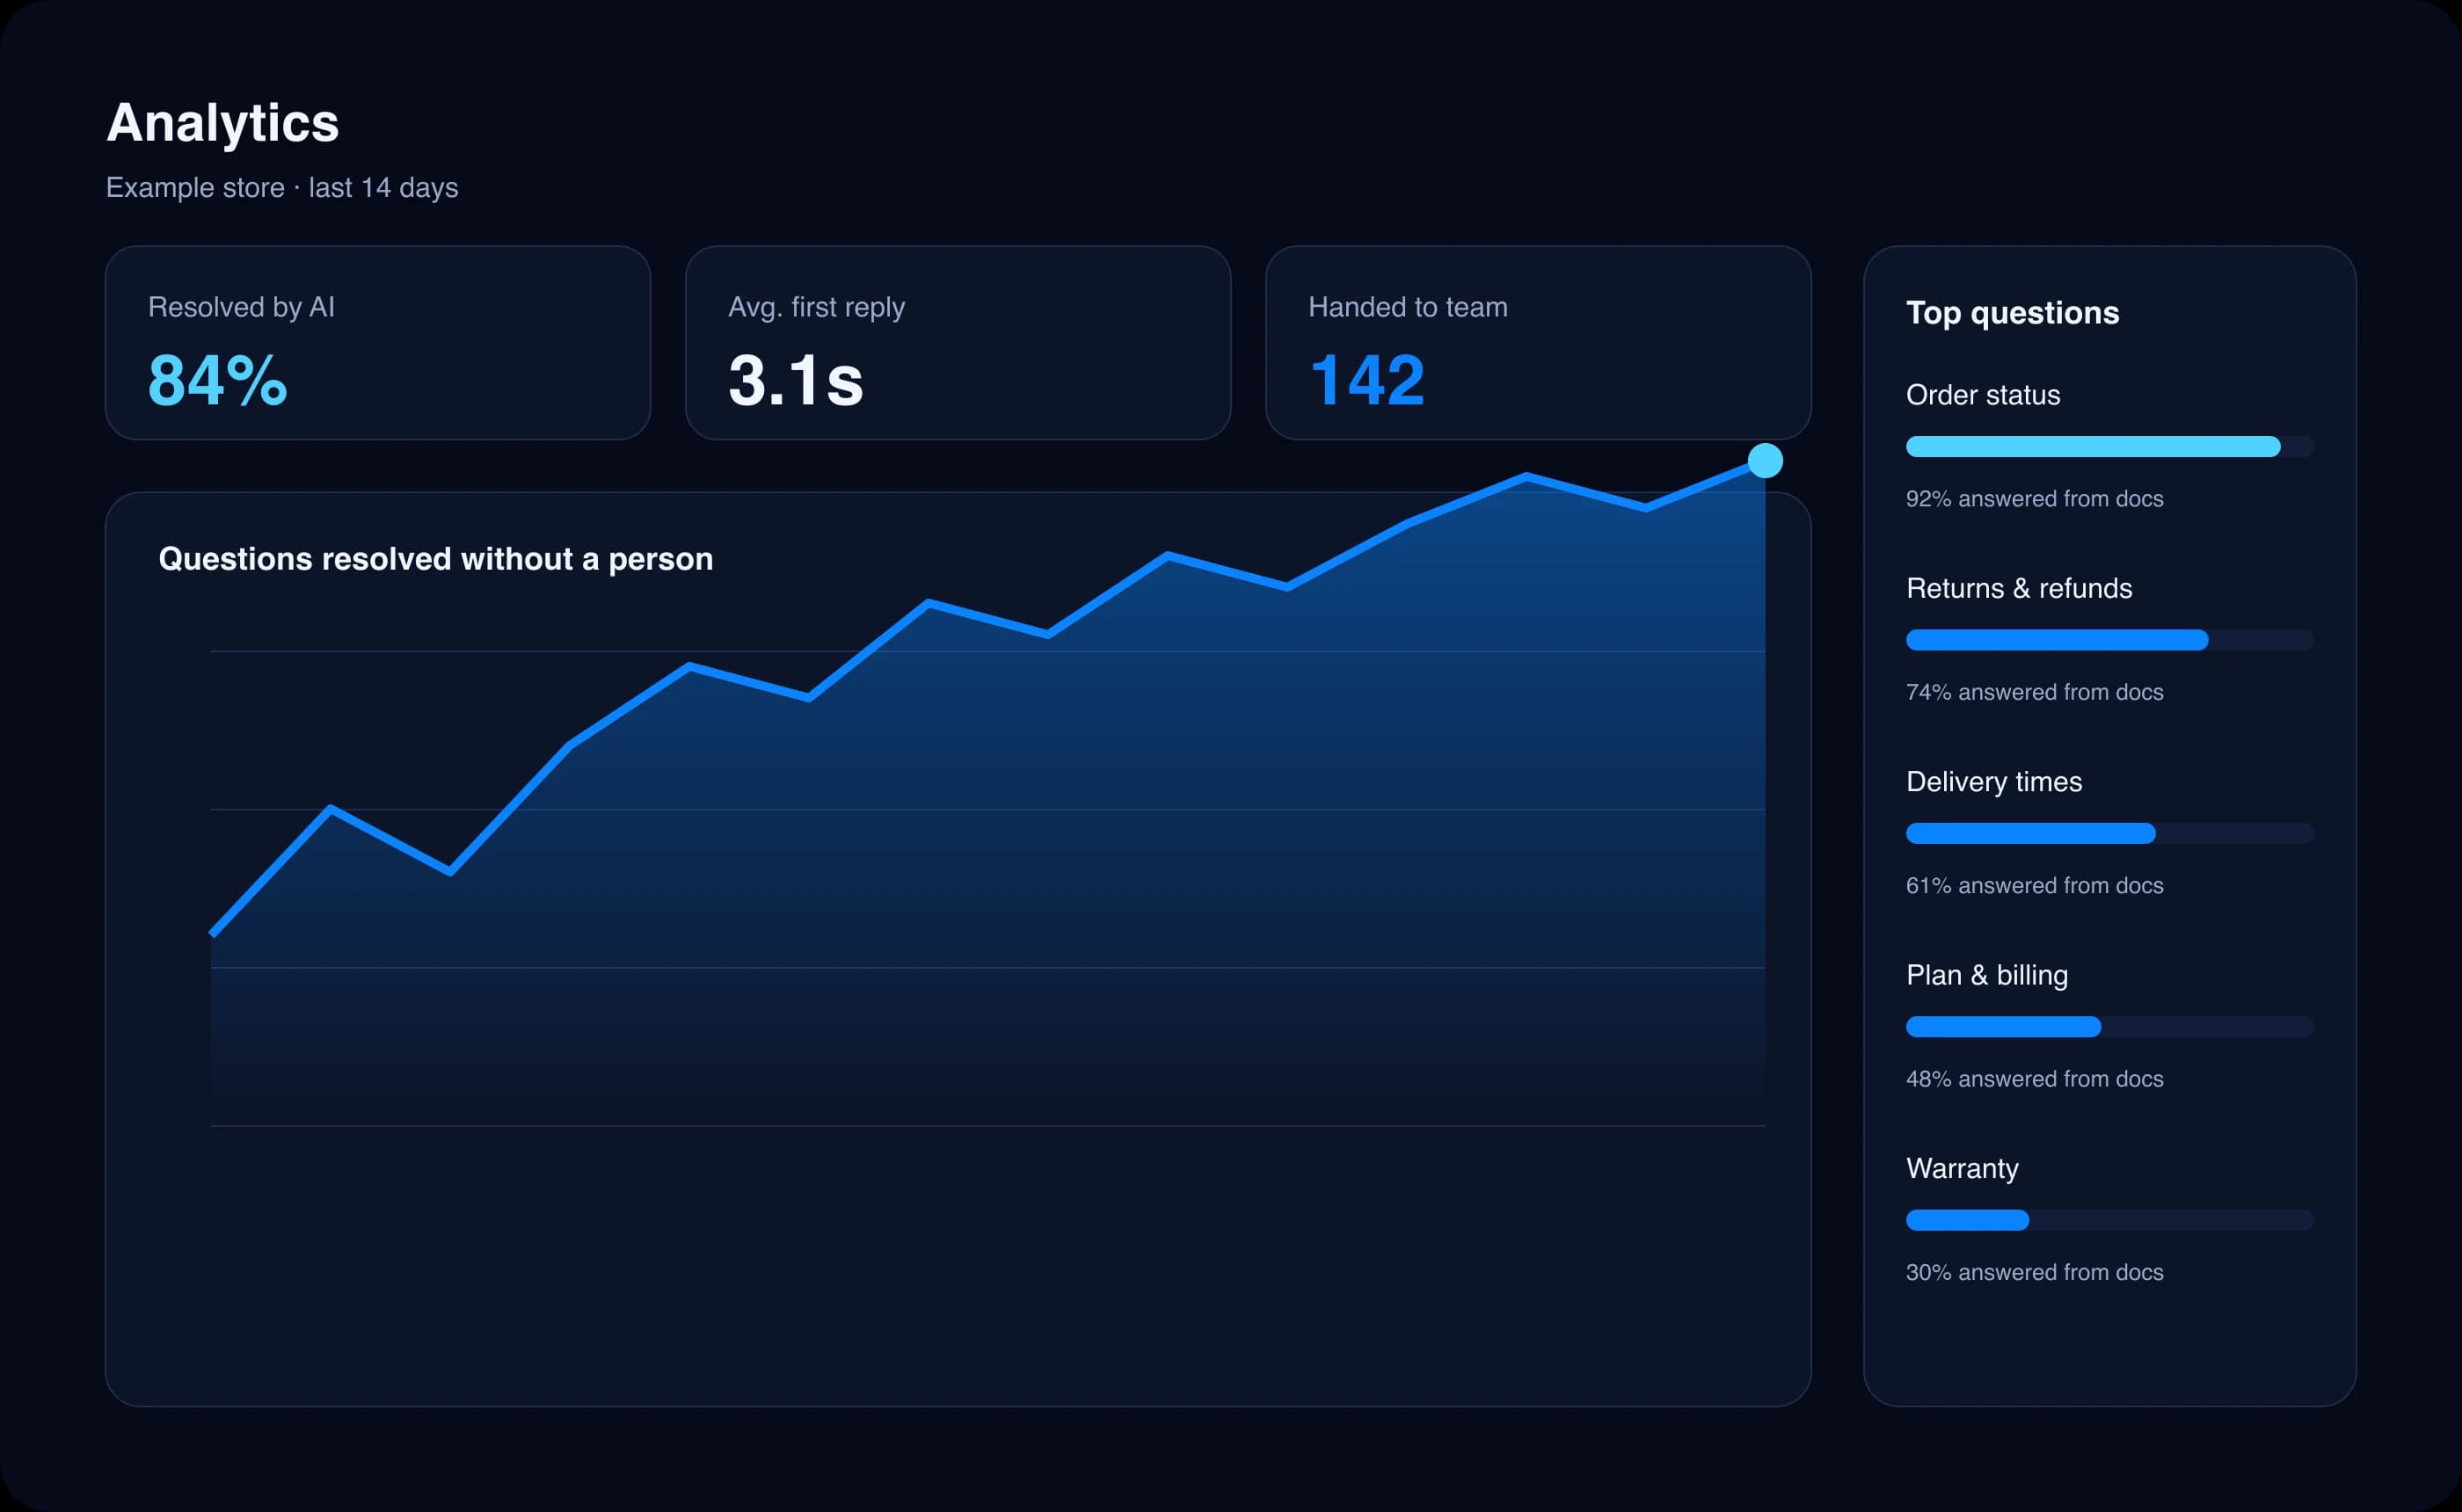The height and width of the screenshot is (1512, 2462).
Task: Click '48% answered from docs' text
Action: coord(2034,1079)
